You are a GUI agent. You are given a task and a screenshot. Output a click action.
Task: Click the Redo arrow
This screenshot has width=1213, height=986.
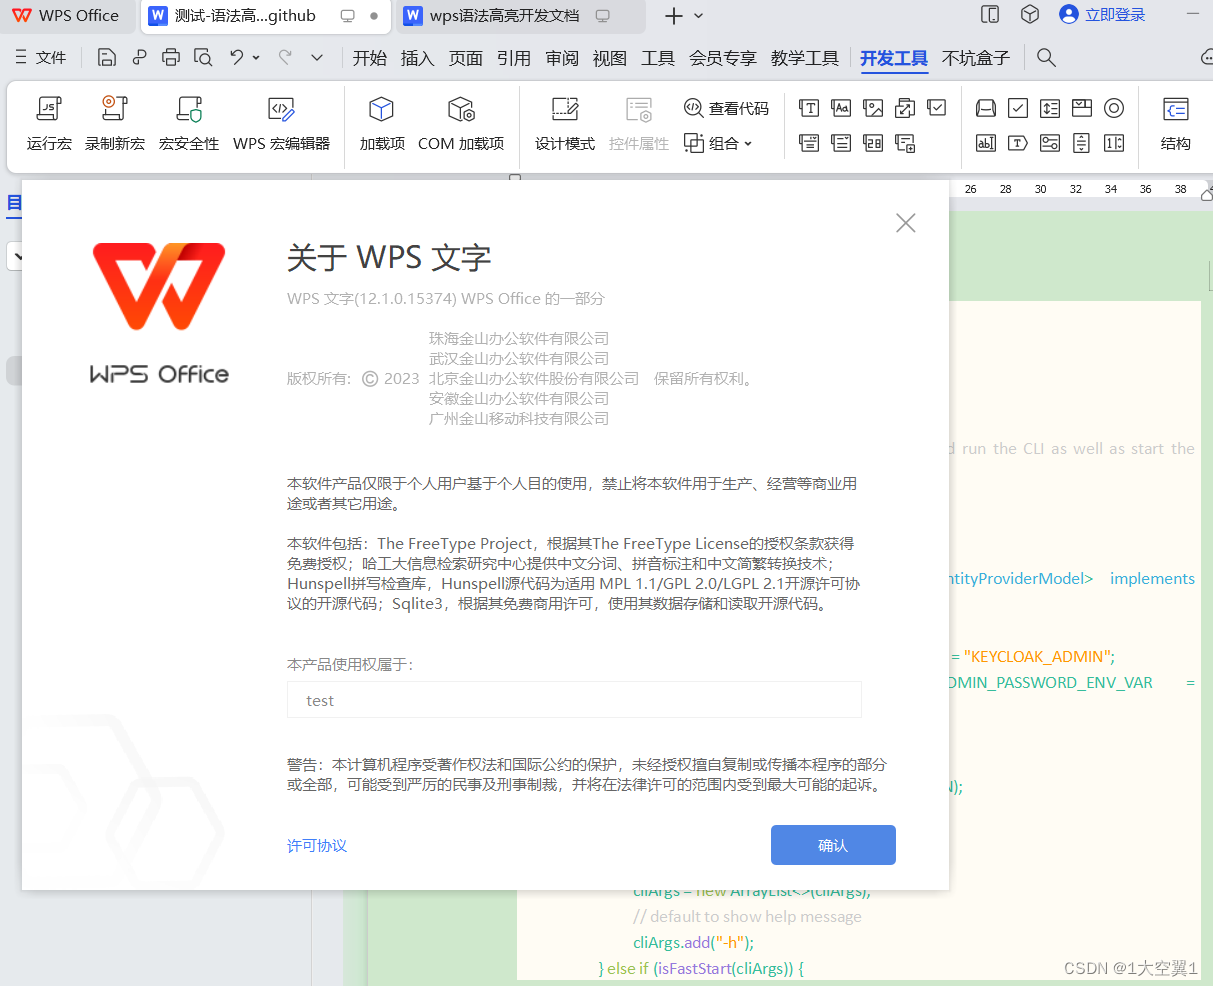pyautogui.click(x=285, y=58)
